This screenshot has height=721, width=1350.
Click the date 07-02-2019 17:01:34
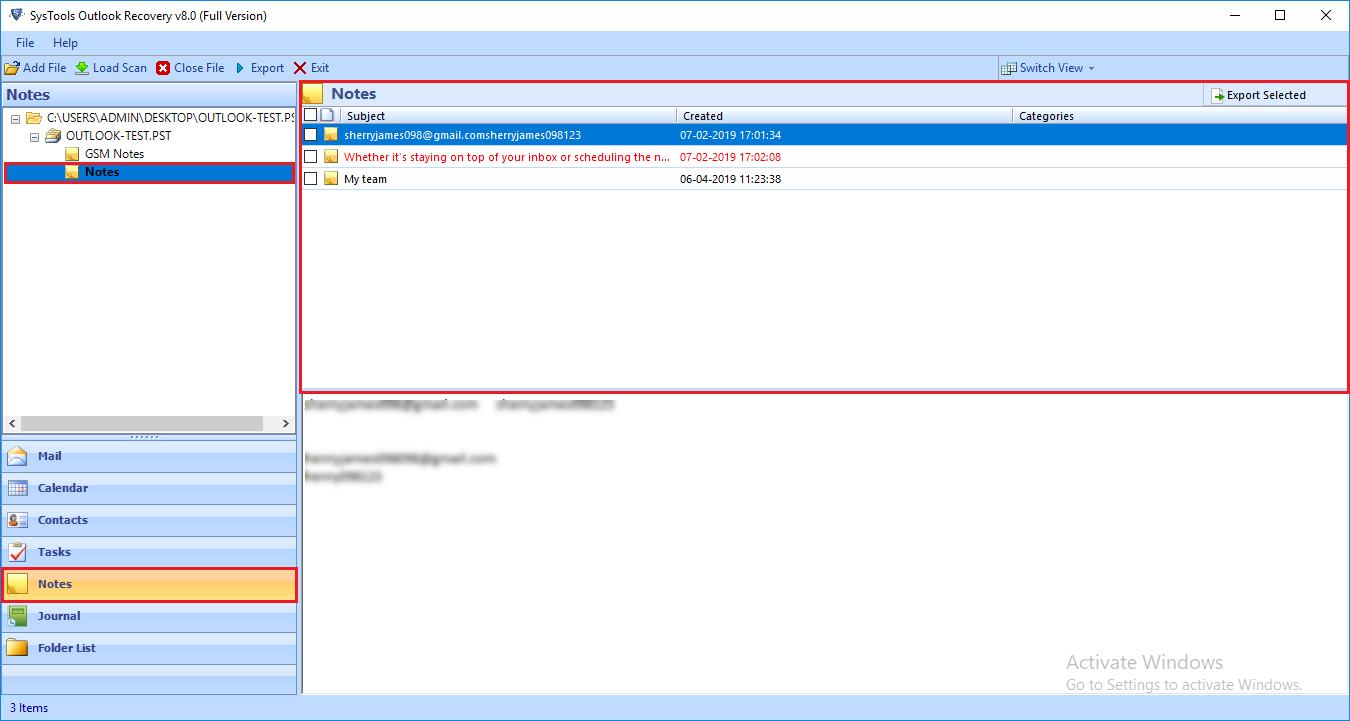pyautogui.click(x=730, y=135)
